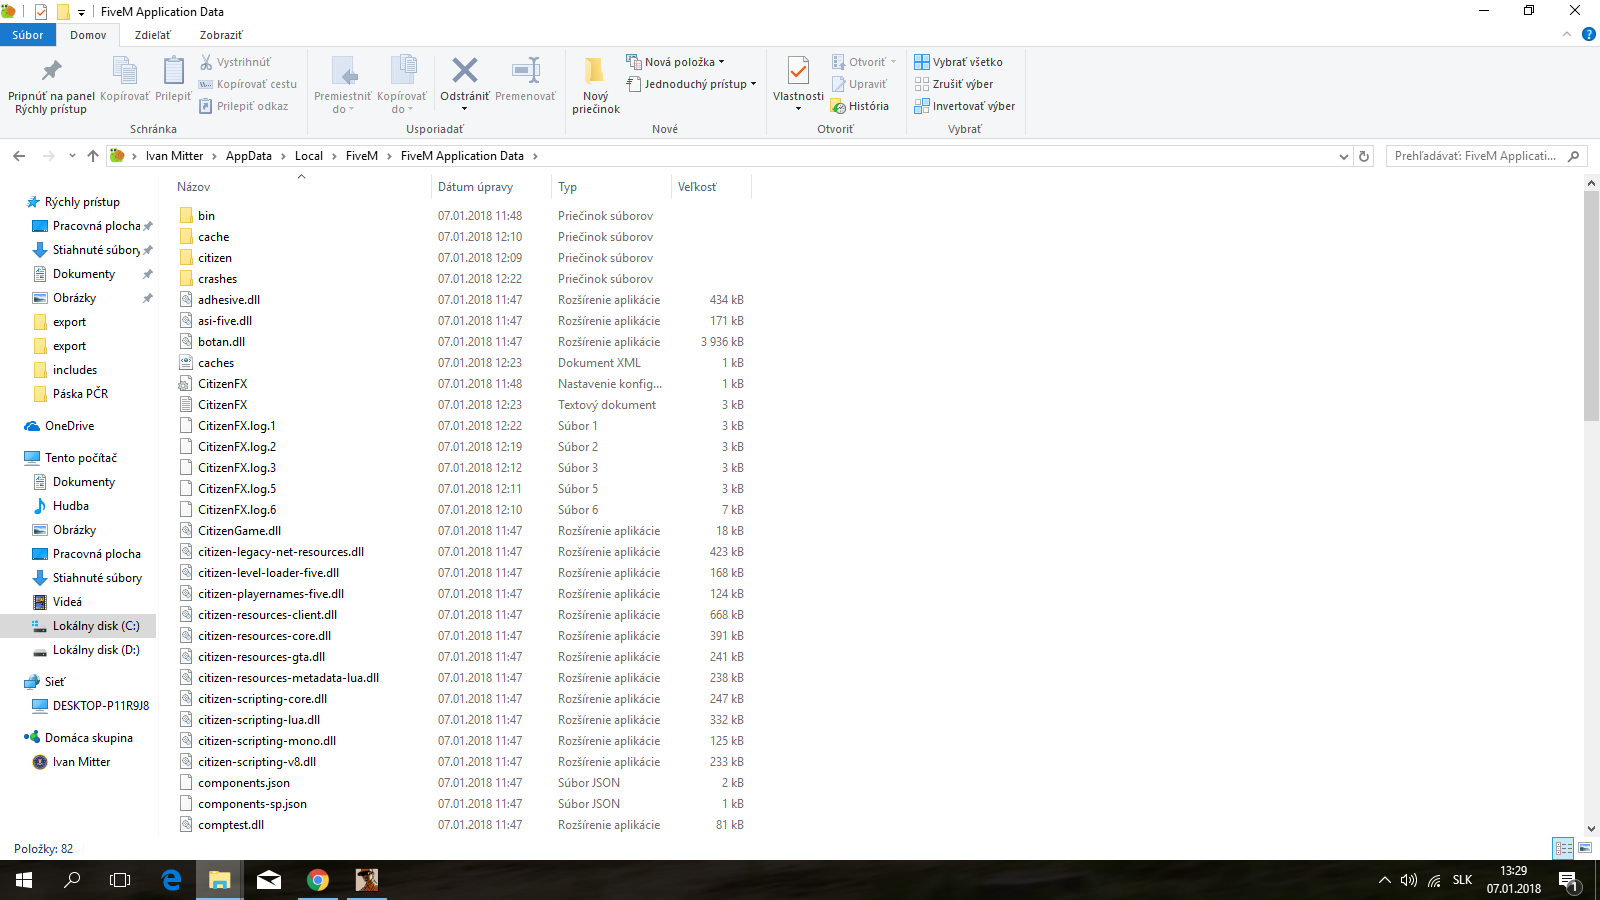Screen dimensions: 1600x900
Task: Select the Domov ribbon tab
Action: tap(88, 35)
